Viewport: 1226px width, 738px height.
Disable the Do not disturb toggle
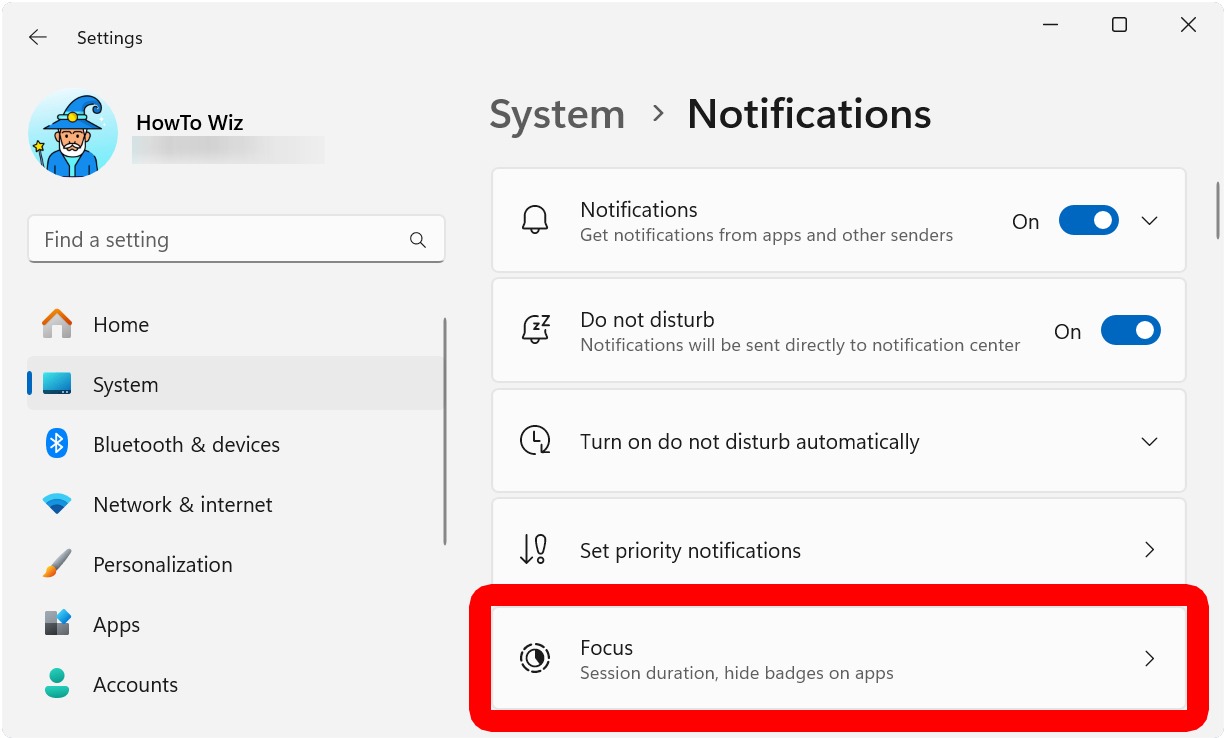1130,331
